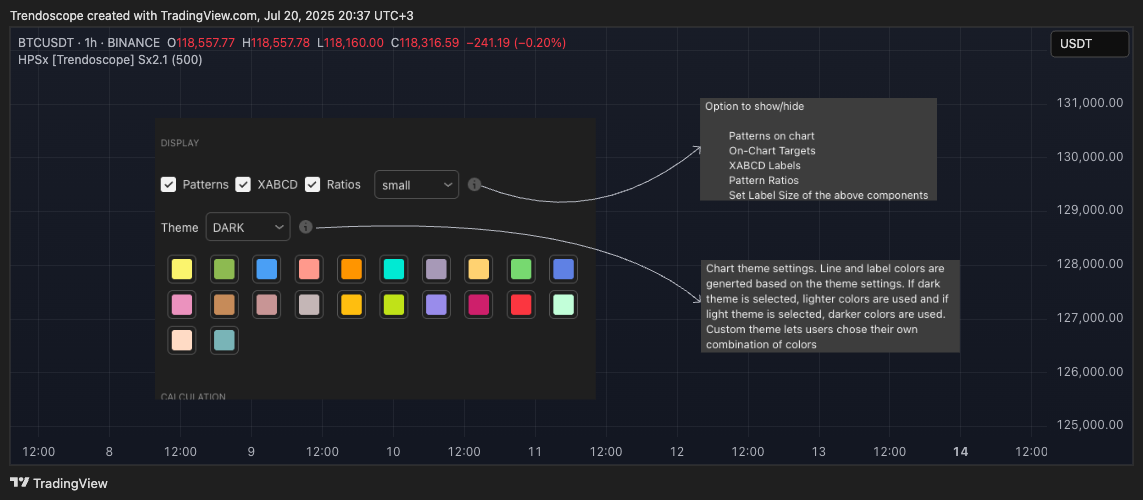Uncheck the Patterns checkbox
This screenshot has width=1143, height=500.
tap(168, 184)
